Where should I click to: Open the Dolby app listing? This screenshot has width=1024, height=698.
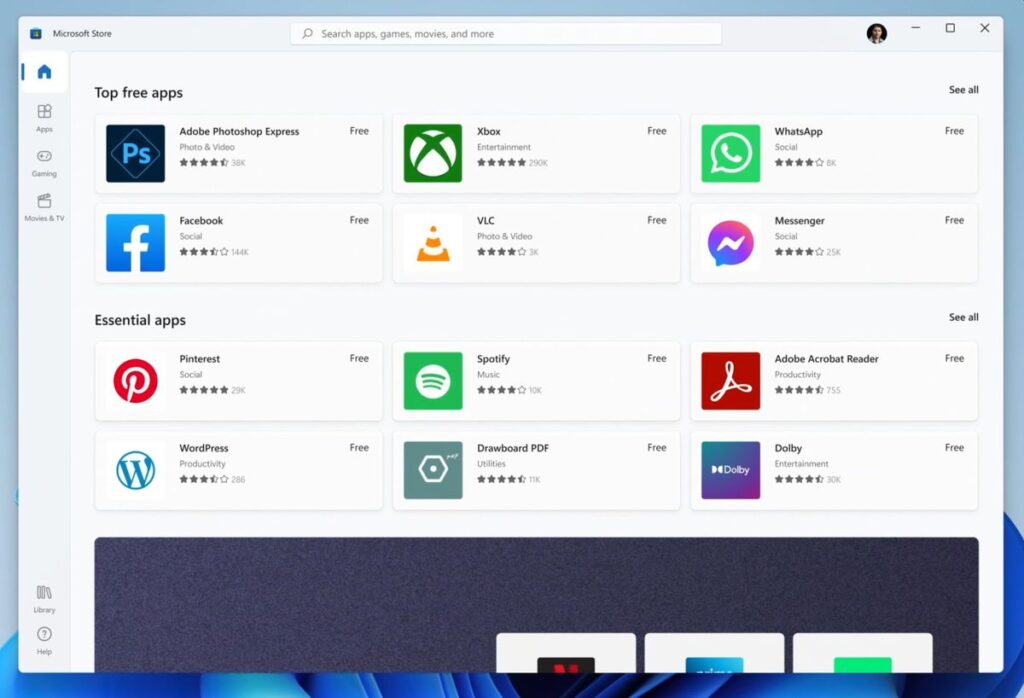tap(835, 470)
